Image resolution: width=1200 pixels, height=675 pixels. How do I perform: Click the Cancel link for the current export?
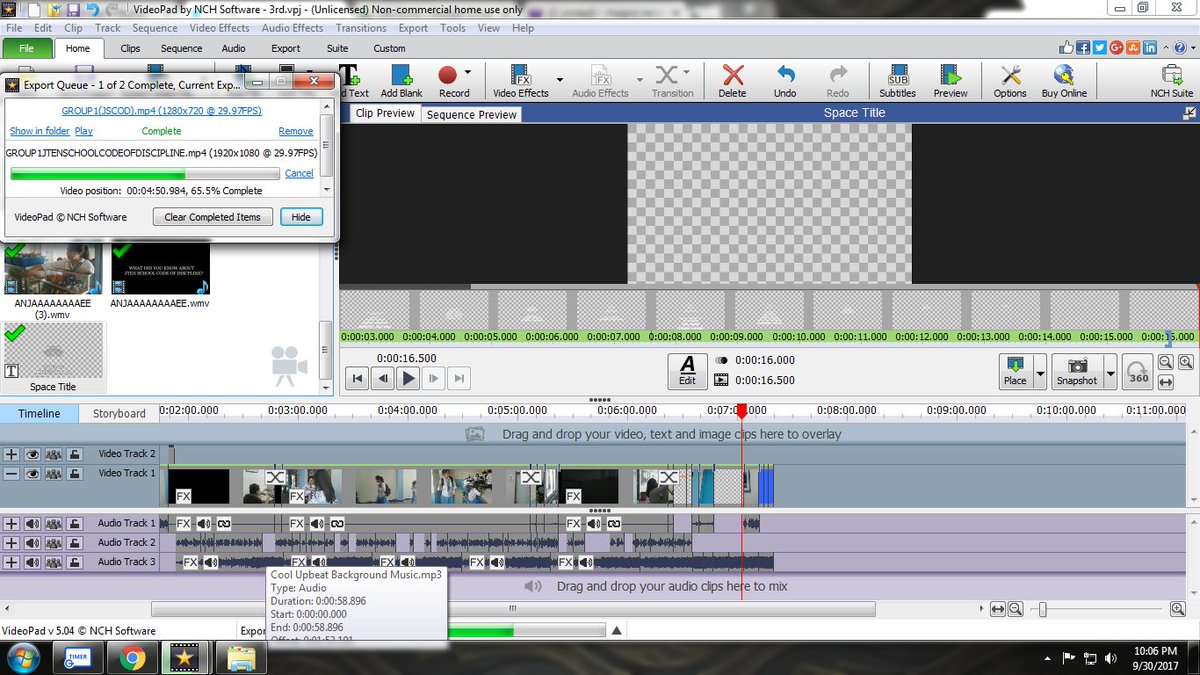point(299,173)
